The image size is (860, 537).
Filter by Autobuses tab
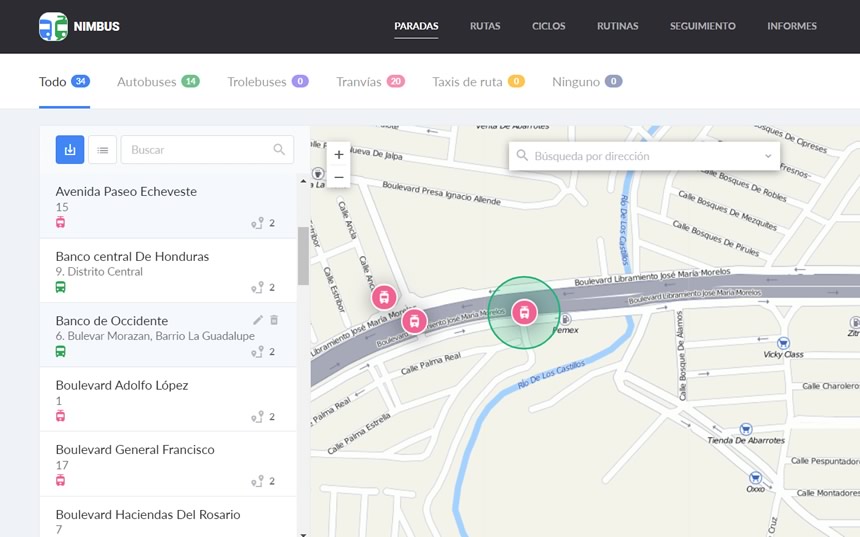157,82
